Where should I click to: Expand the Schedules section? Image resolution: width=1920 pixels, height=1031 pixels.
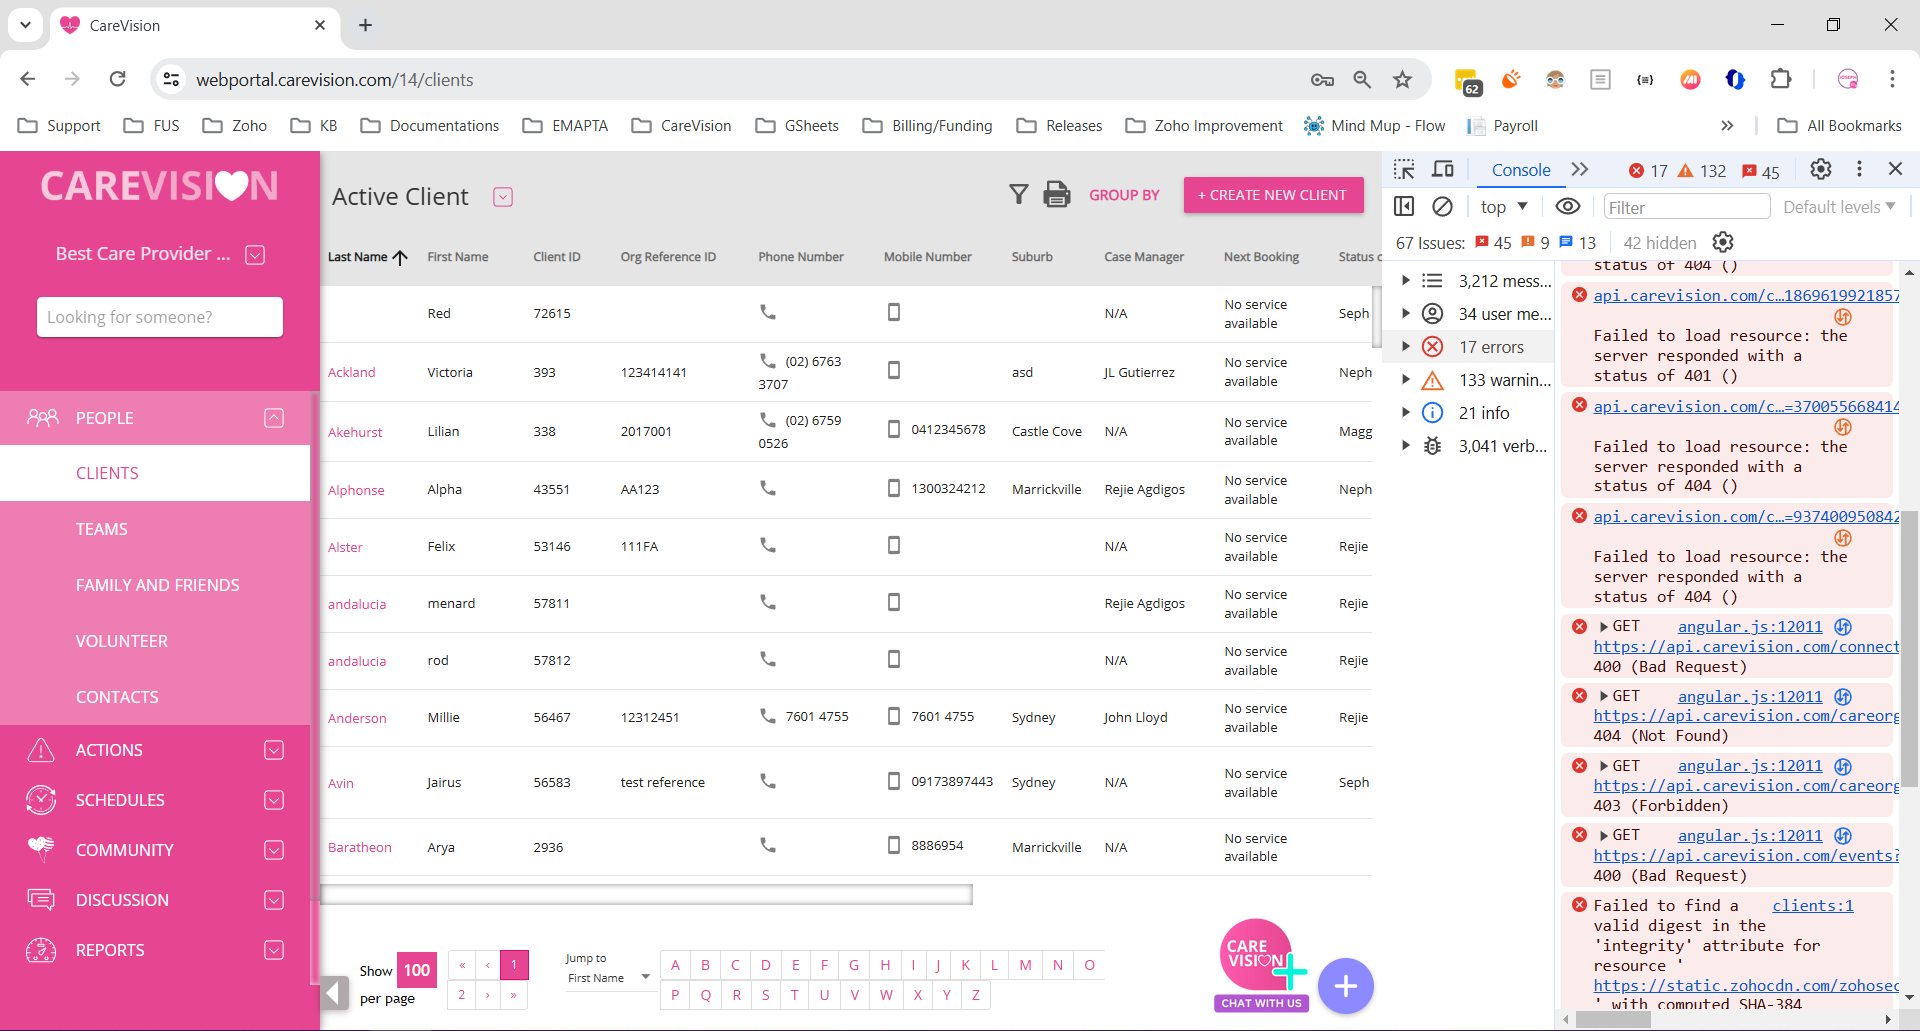point(274,800)
